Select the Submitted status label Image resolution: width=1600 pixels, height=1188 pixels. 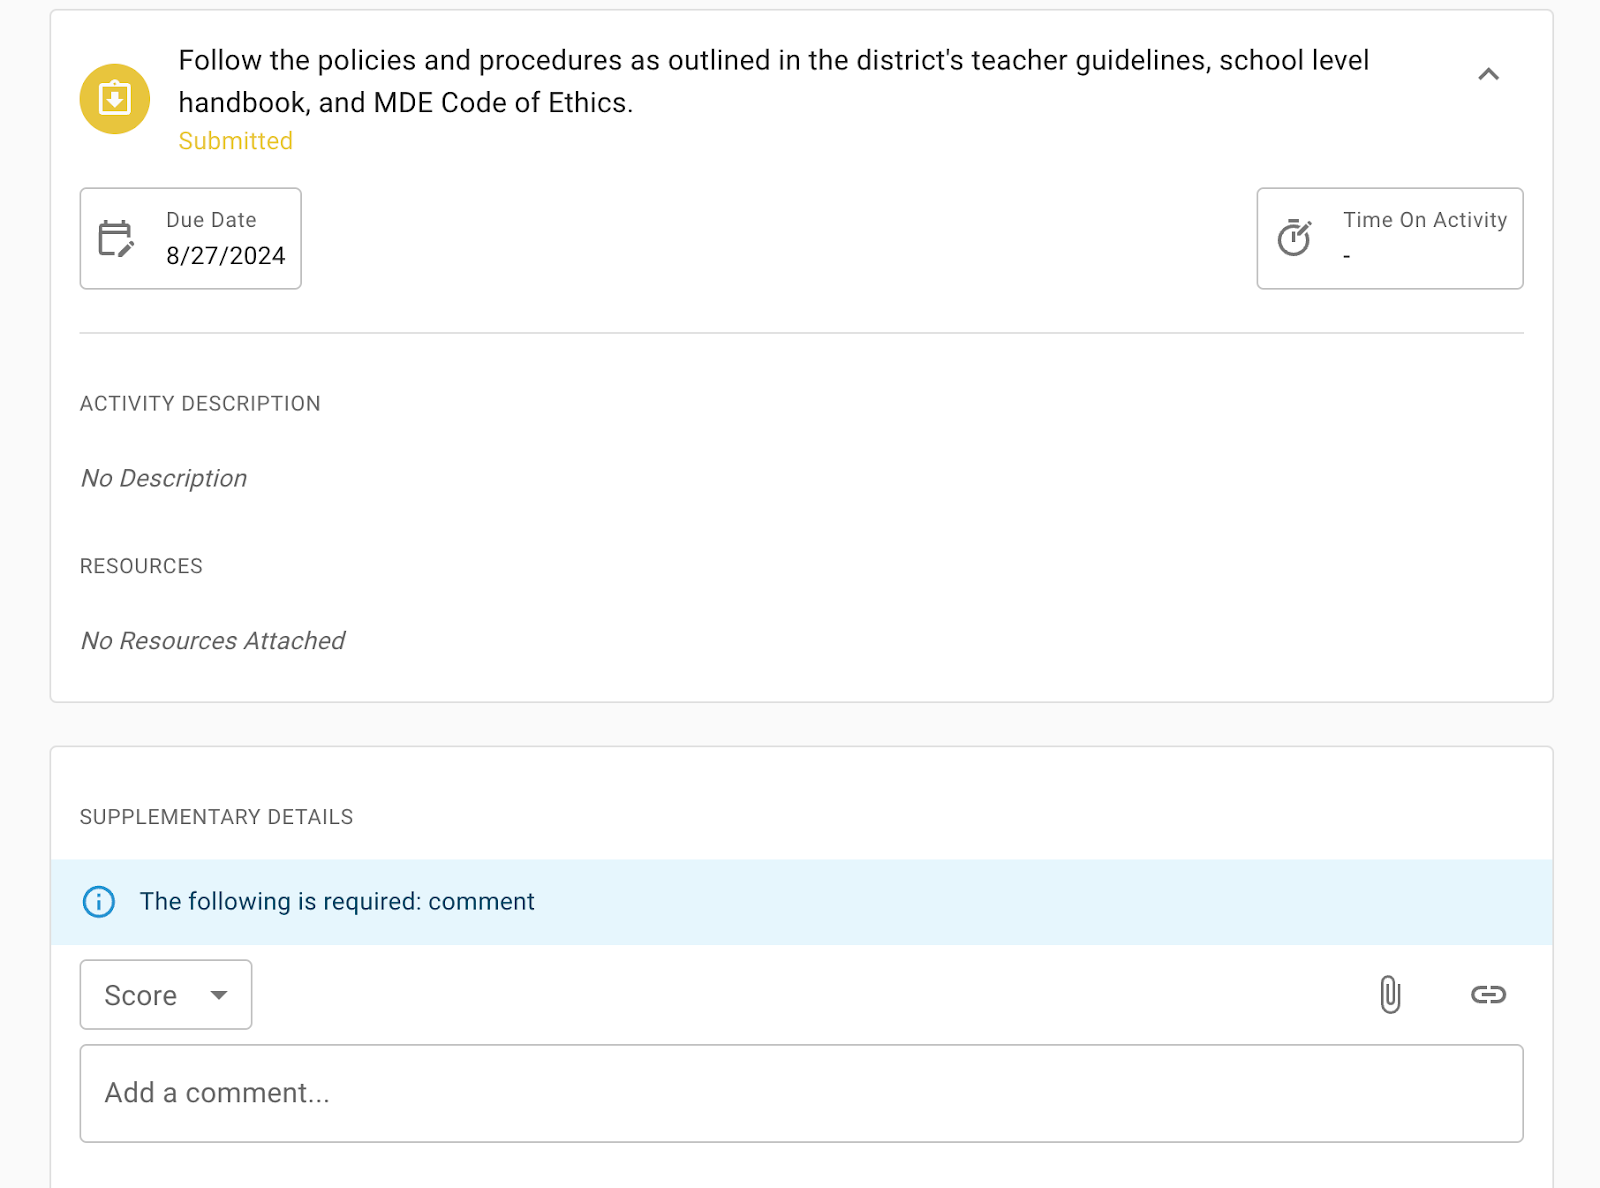pos(235,141)
